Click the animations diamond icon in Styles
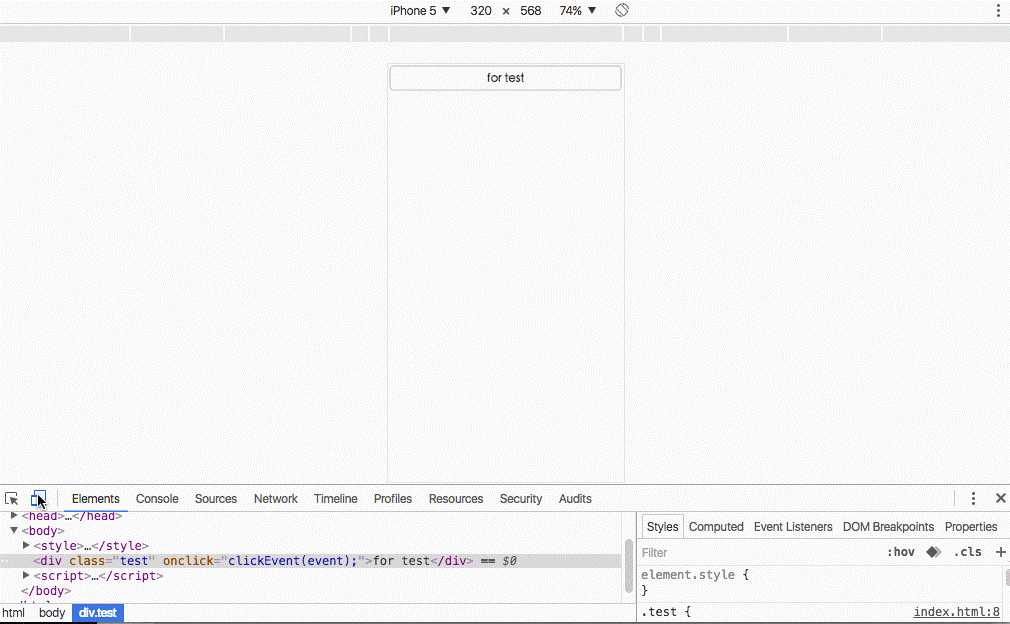Image resolution: width=1010 pixels, height=624 pixels. tap(933, 552)
